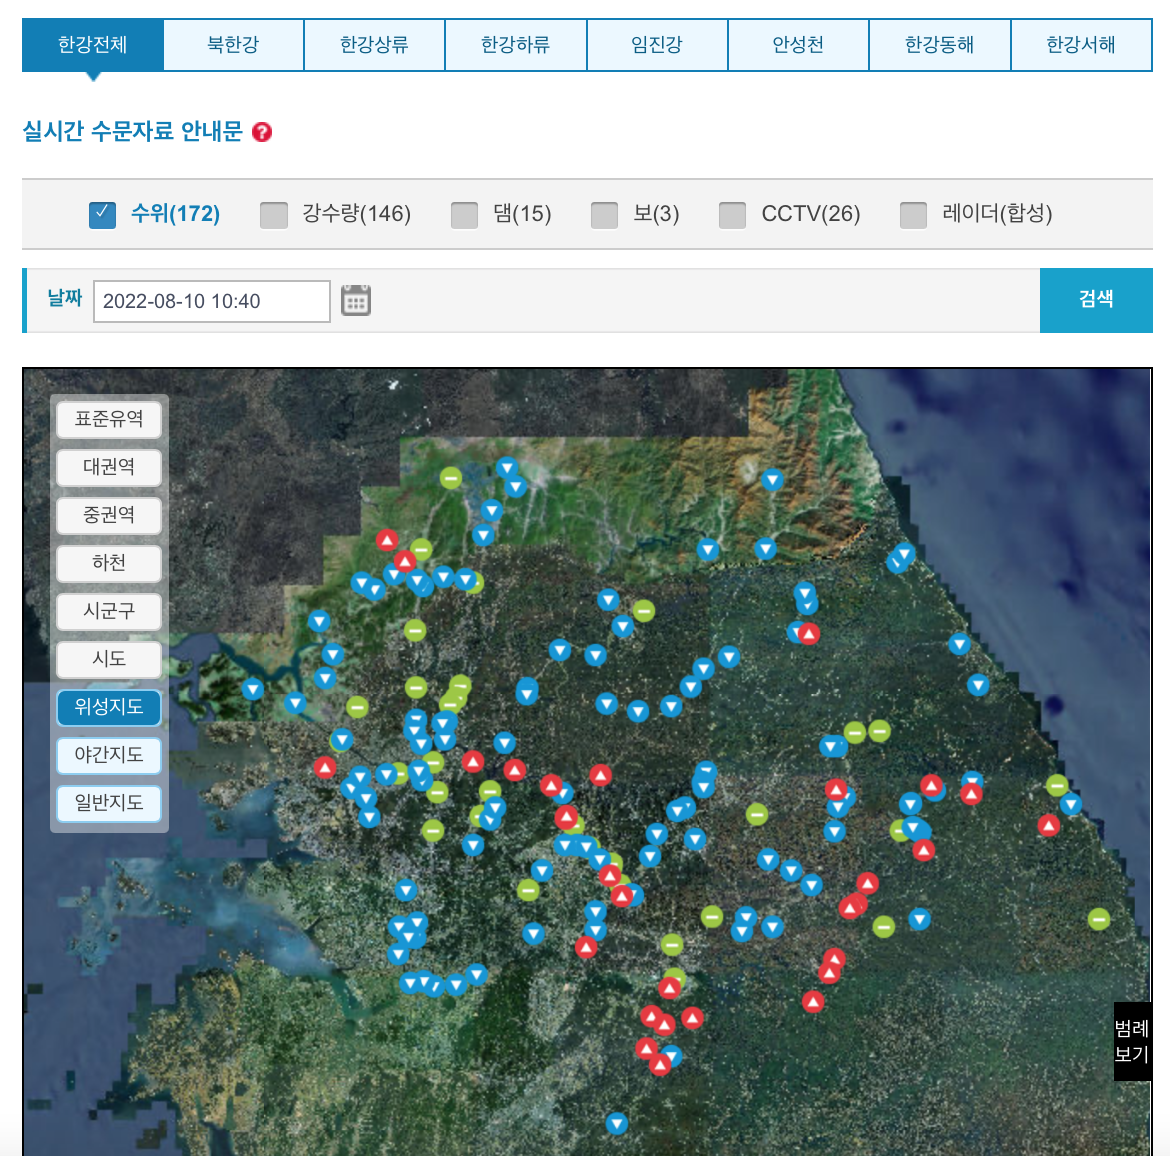Click the 검색 search button
This screenshot has width=1170, height=1156.
(1096, 300)
